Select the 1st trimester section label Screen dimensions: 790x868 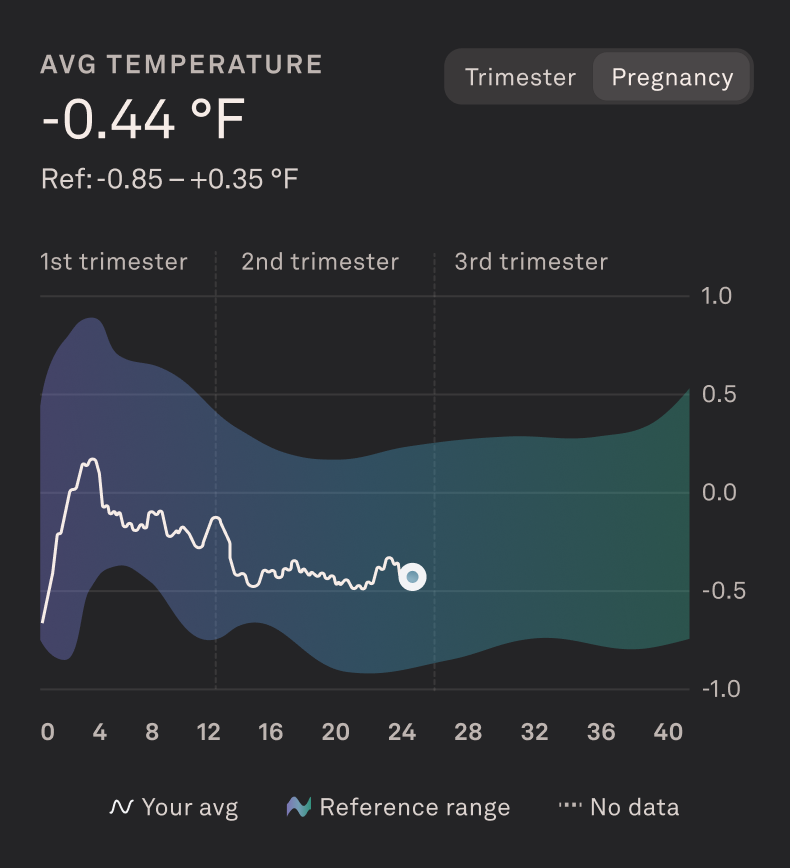113,262
